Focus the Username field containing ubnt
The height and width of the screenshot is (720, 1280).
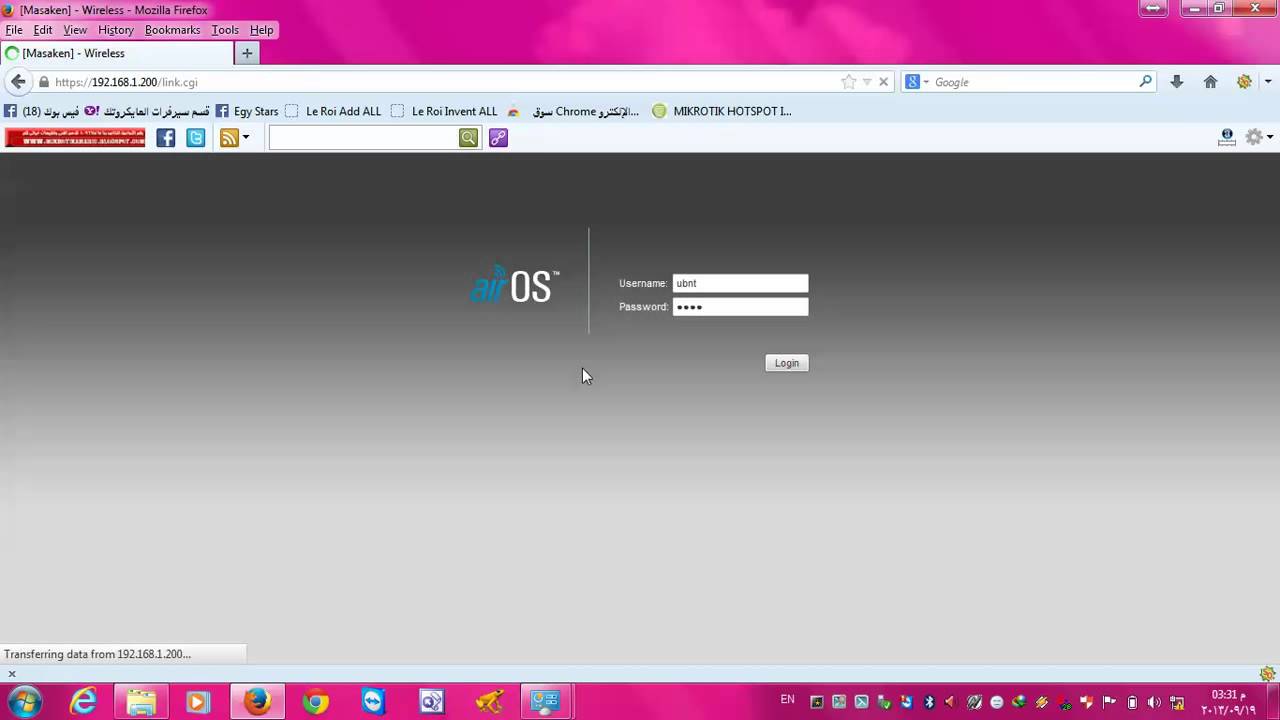(740, 283)
